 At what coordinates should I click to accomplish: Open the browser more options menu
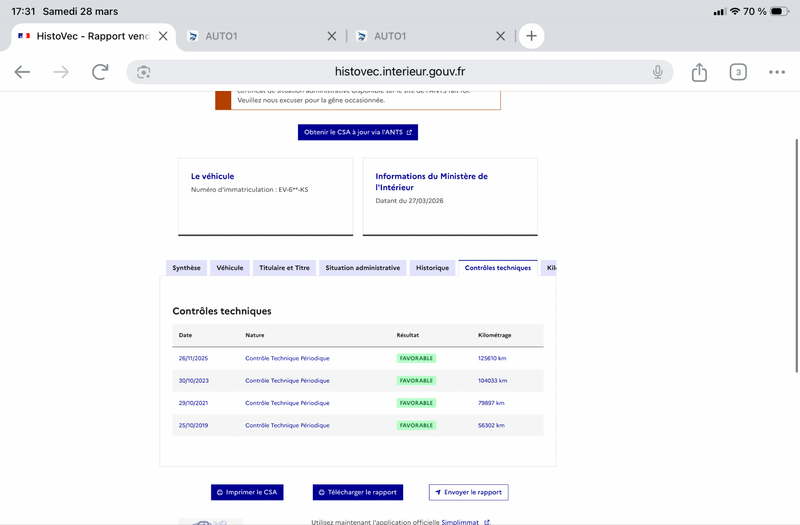coord(777,72)
